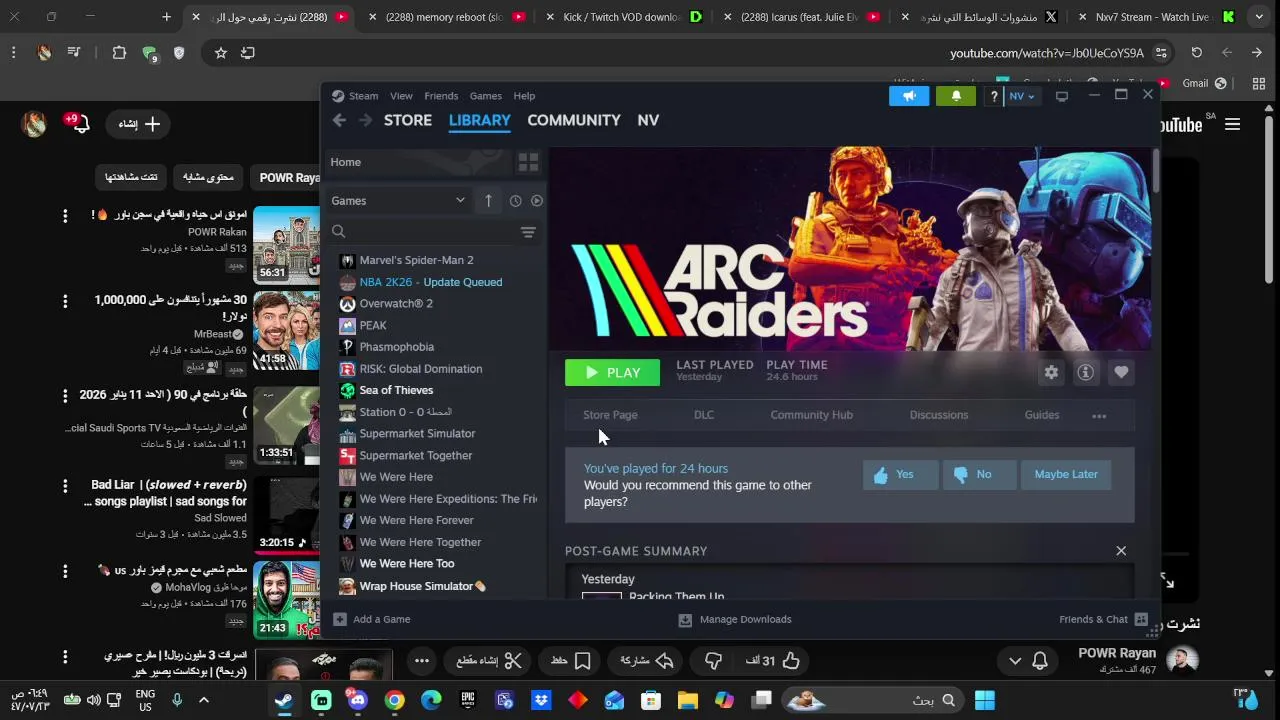Screen dimensions: 1280x720
Task: Open the NV profile tab
Action: tap(648, 120)
